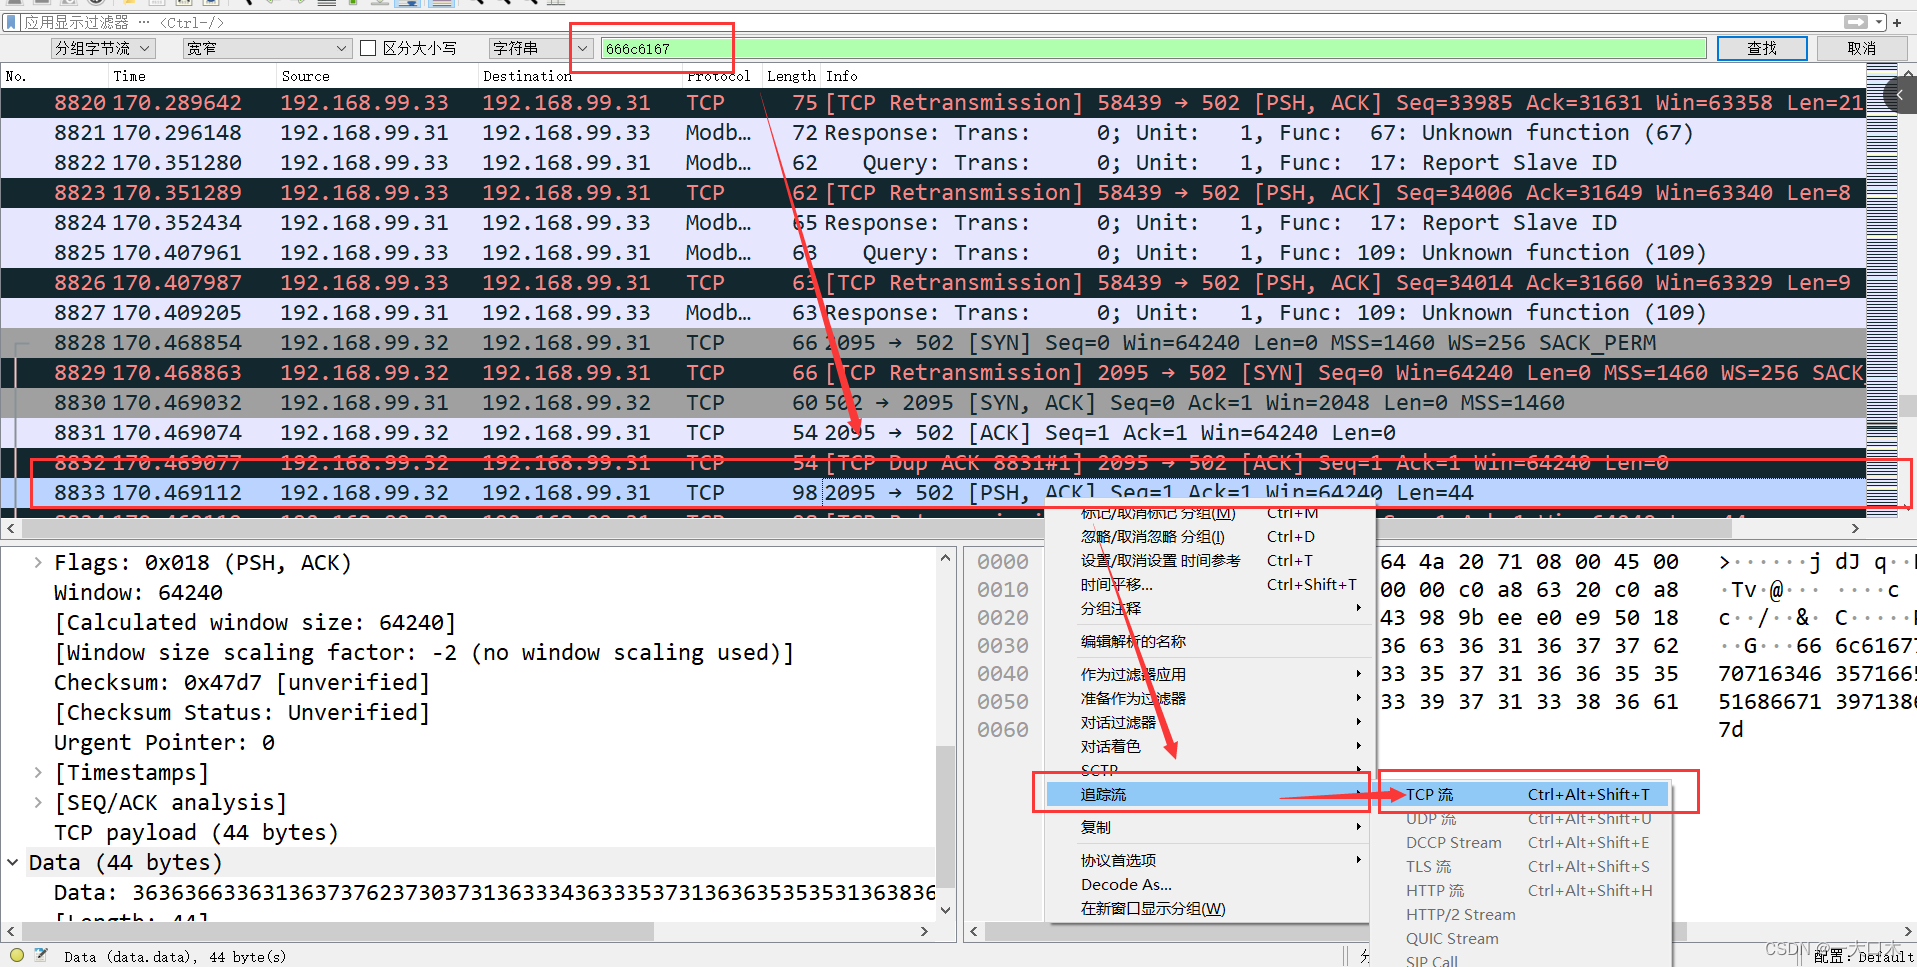Click the colorize packet list toolbar icon
The height and width of the screenshot is (967, 1917).
coord(440,4)
